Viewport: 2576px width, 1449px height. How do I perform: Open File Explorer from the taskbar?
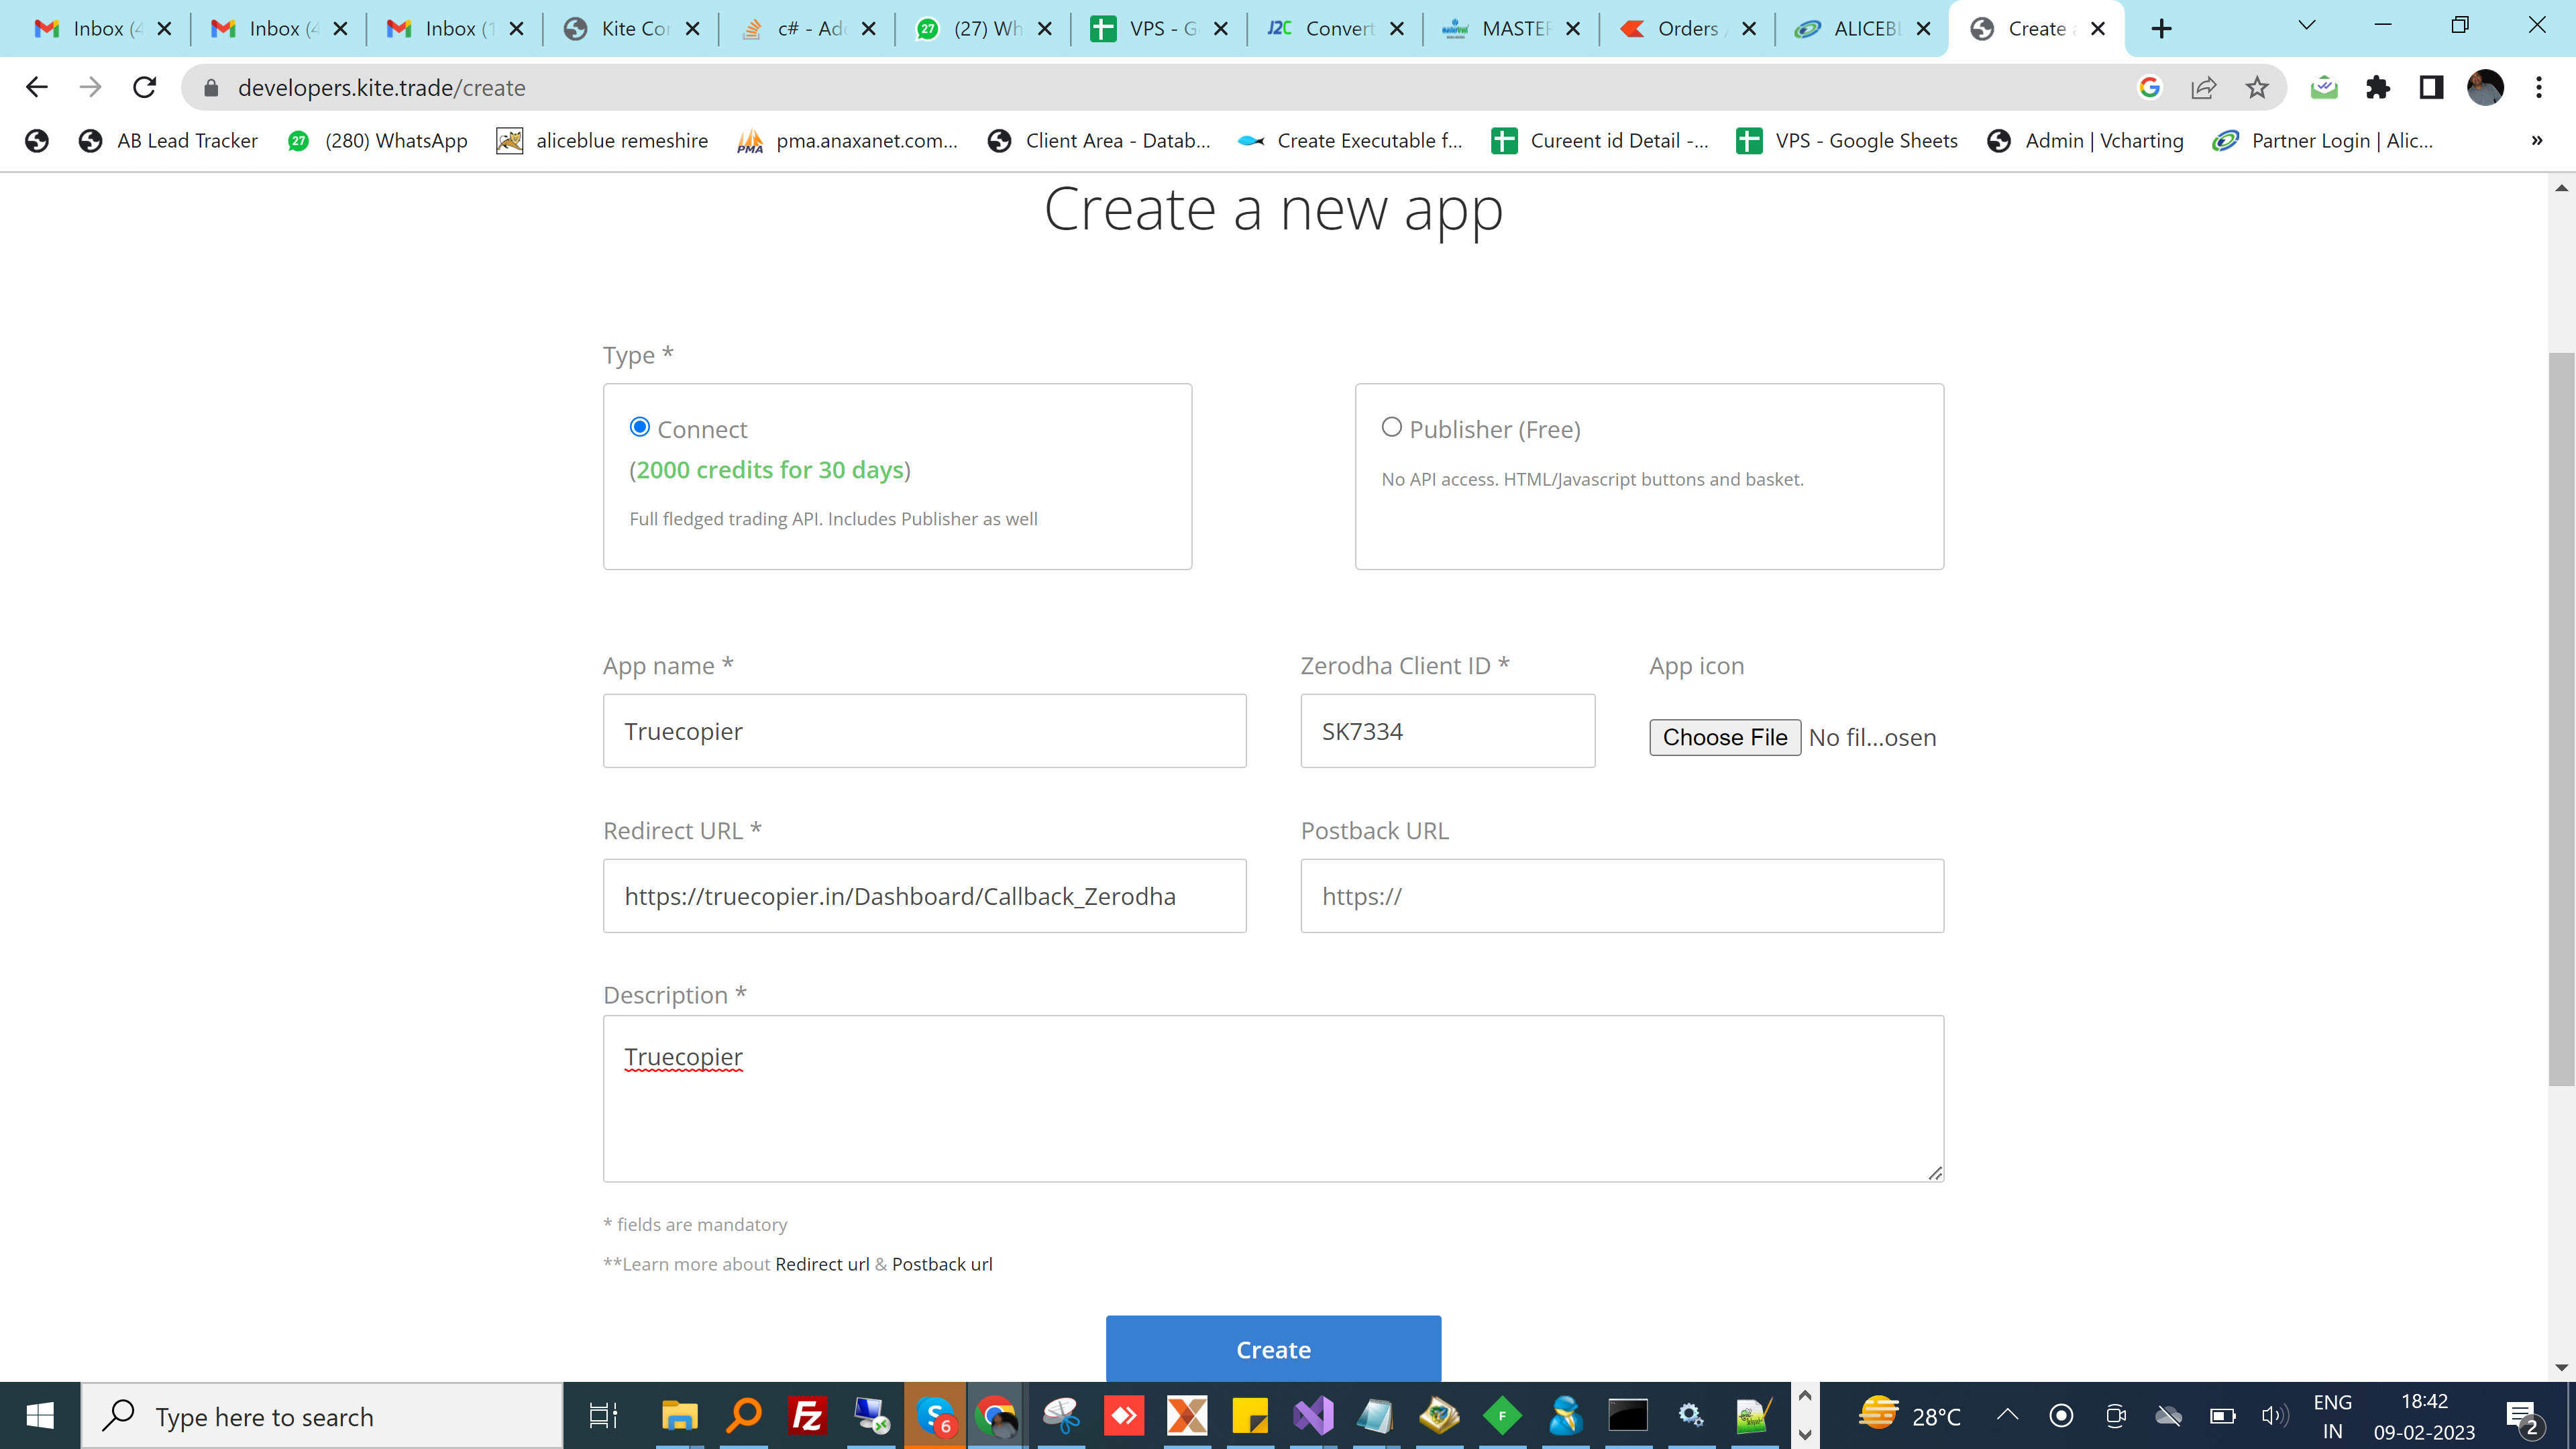point(679,1416)
